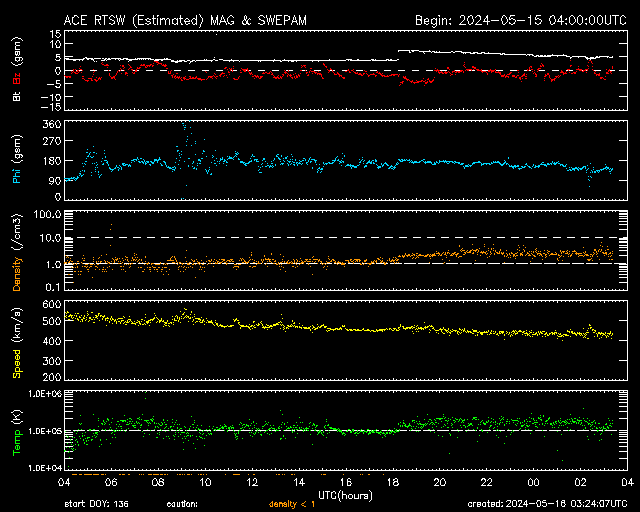Viewport: 640px width, 512px height.
Task: Click the start DOY: 136 text
Action: pyautogui.click(x=100, y=504)
